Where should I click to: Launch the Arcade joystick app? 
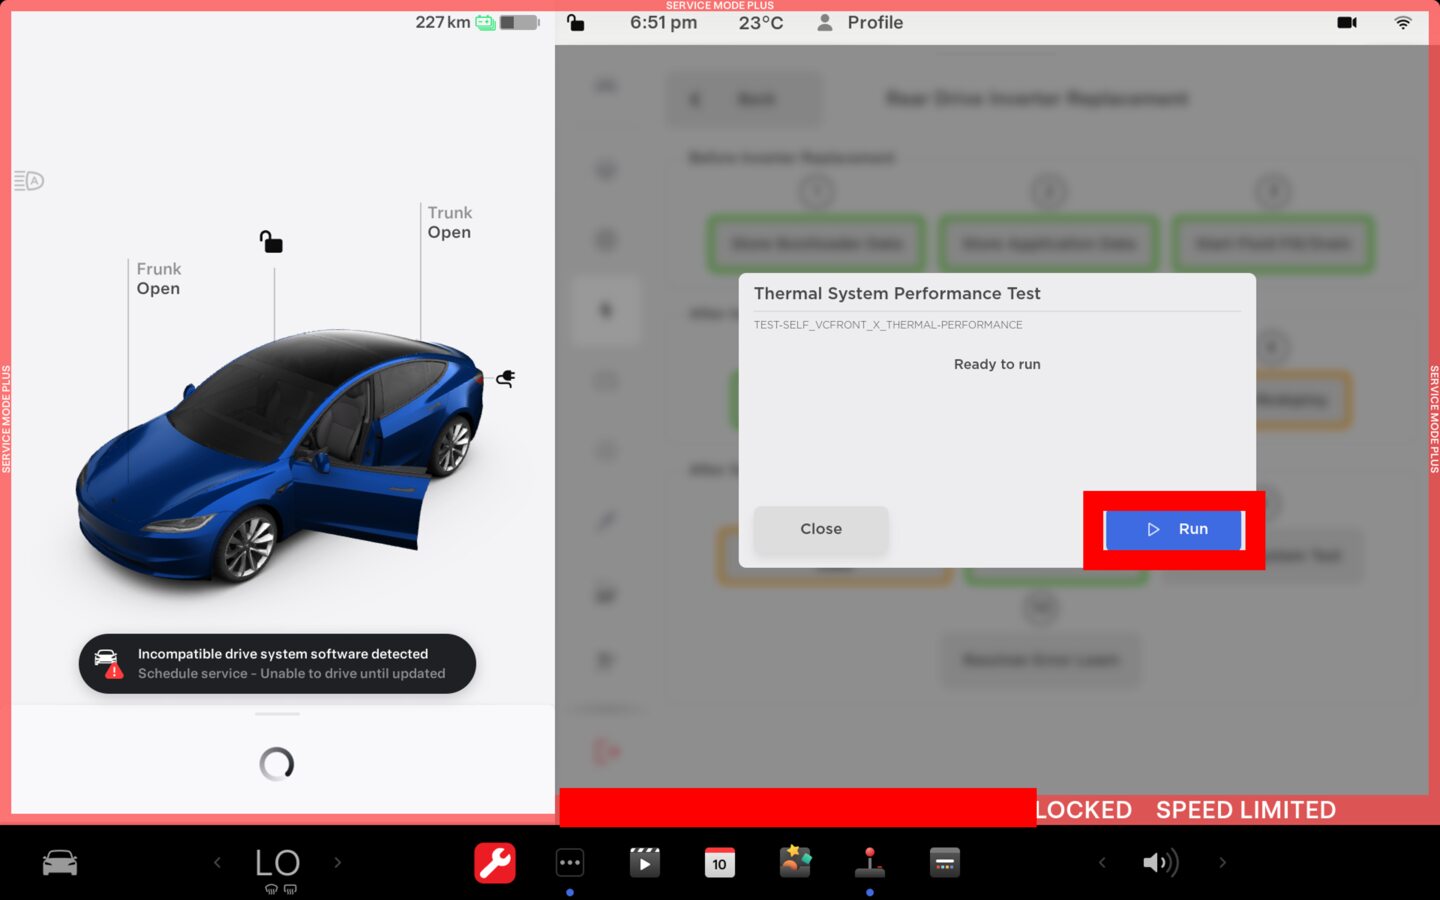[x=869, y=863]
